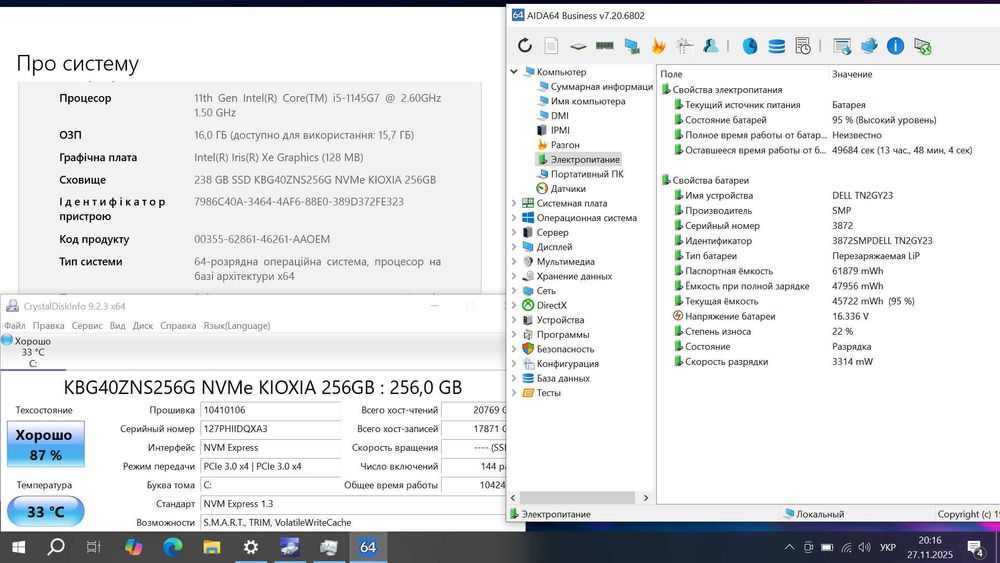The image size is (1000, 563).
Task: Click the monitor diagnostics toolbar icon in AIDA64
Action: [x=631, y=46]
